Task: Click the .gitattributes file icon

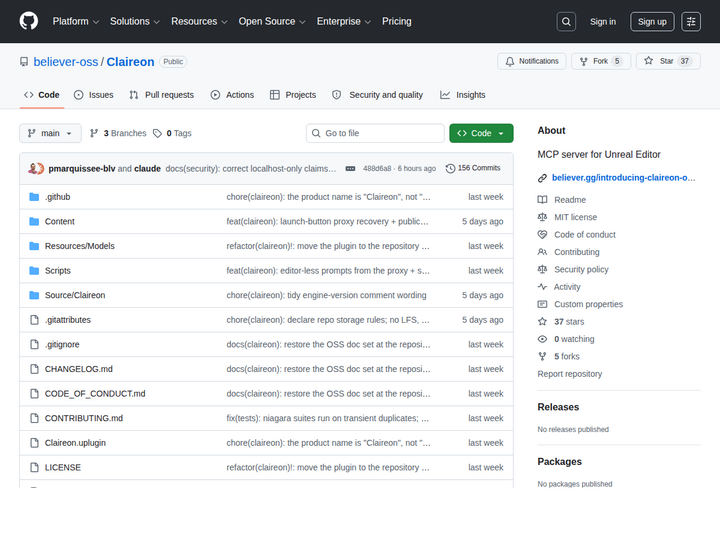Action: tap(34, 320)
